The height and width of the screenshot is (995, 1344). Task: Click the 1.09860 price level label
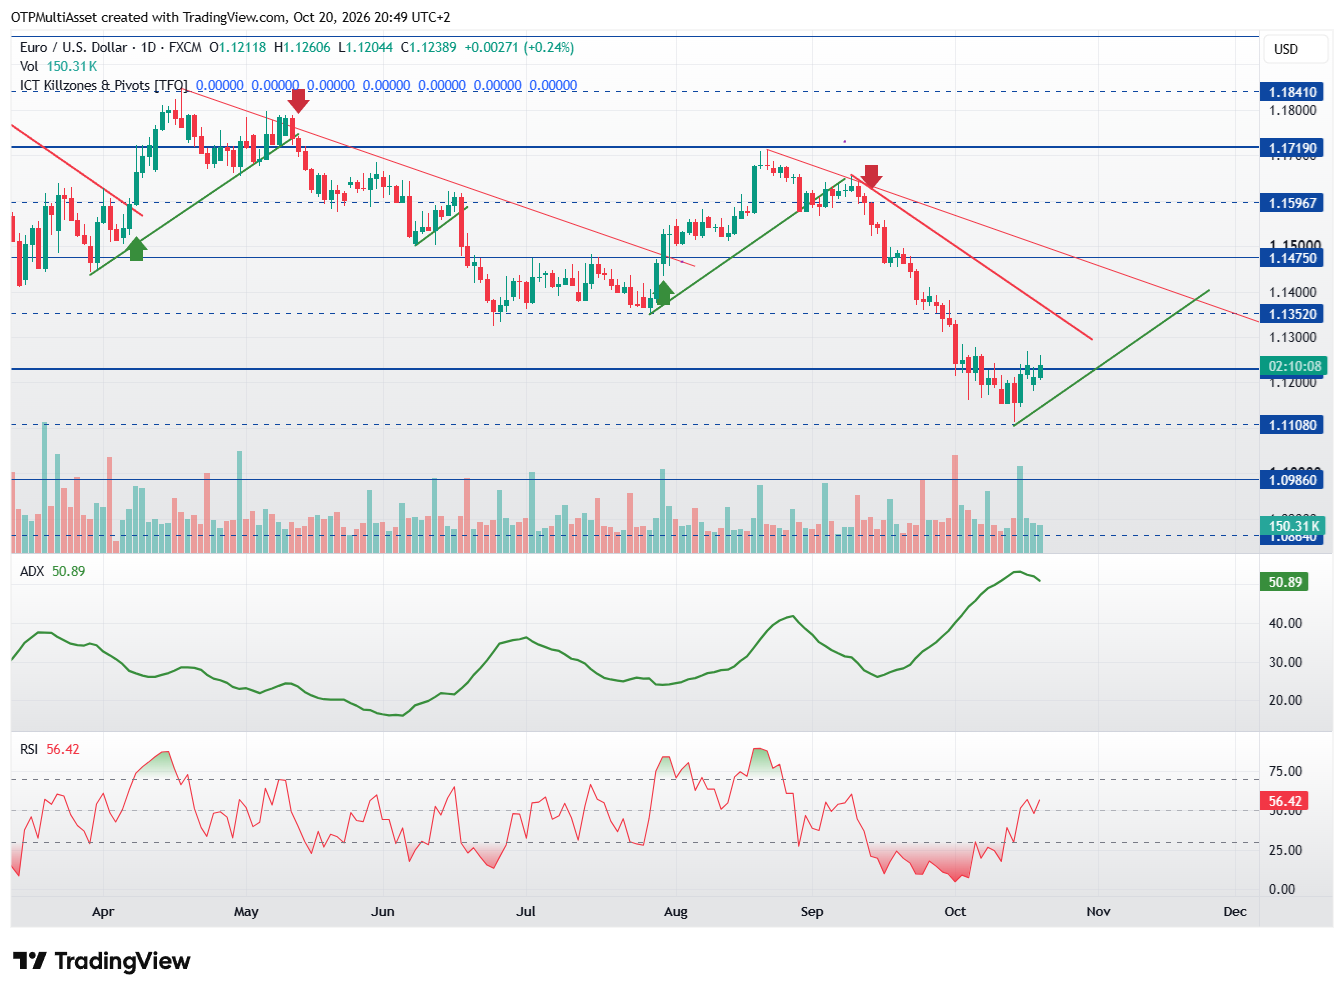[x=1293, y=480]
